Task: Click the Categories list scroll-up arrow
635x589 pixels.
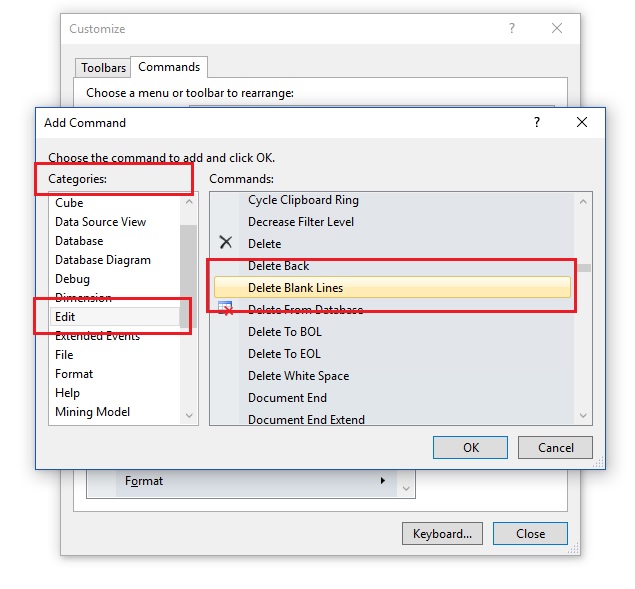Action: pos(189,201)
